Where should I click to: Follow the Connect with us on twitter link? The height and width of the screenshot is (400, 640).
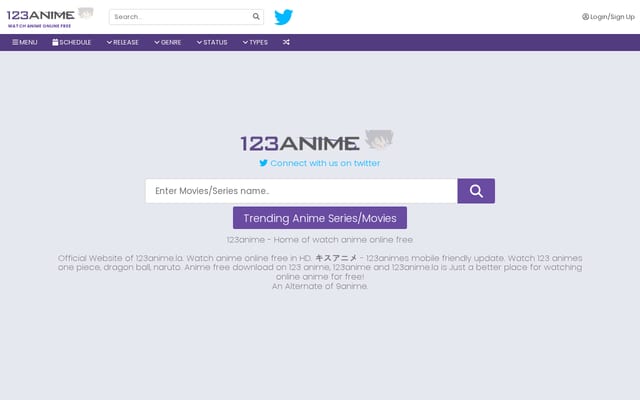pos(320,163)
